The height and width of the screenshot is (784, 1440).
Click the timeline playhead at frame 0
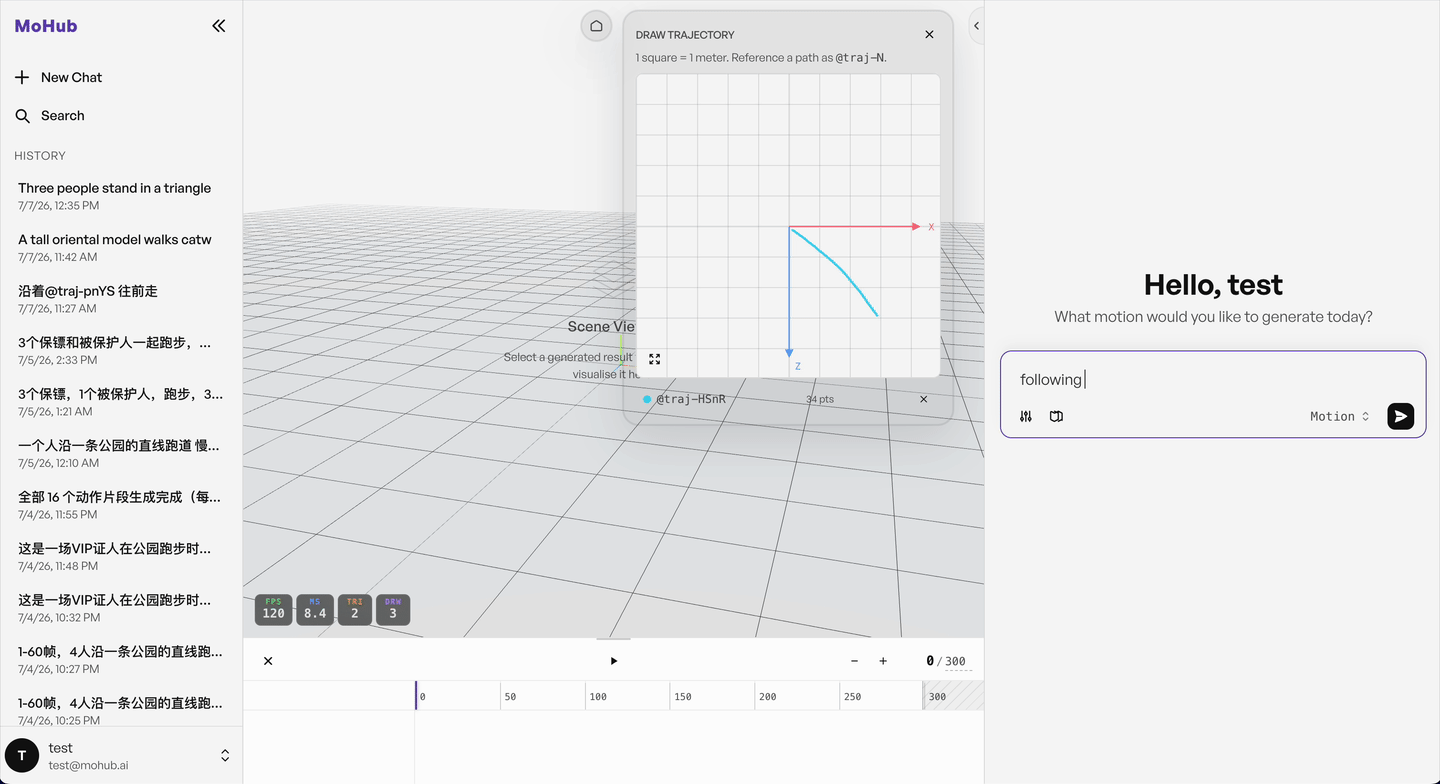click(x=416, y=696)
